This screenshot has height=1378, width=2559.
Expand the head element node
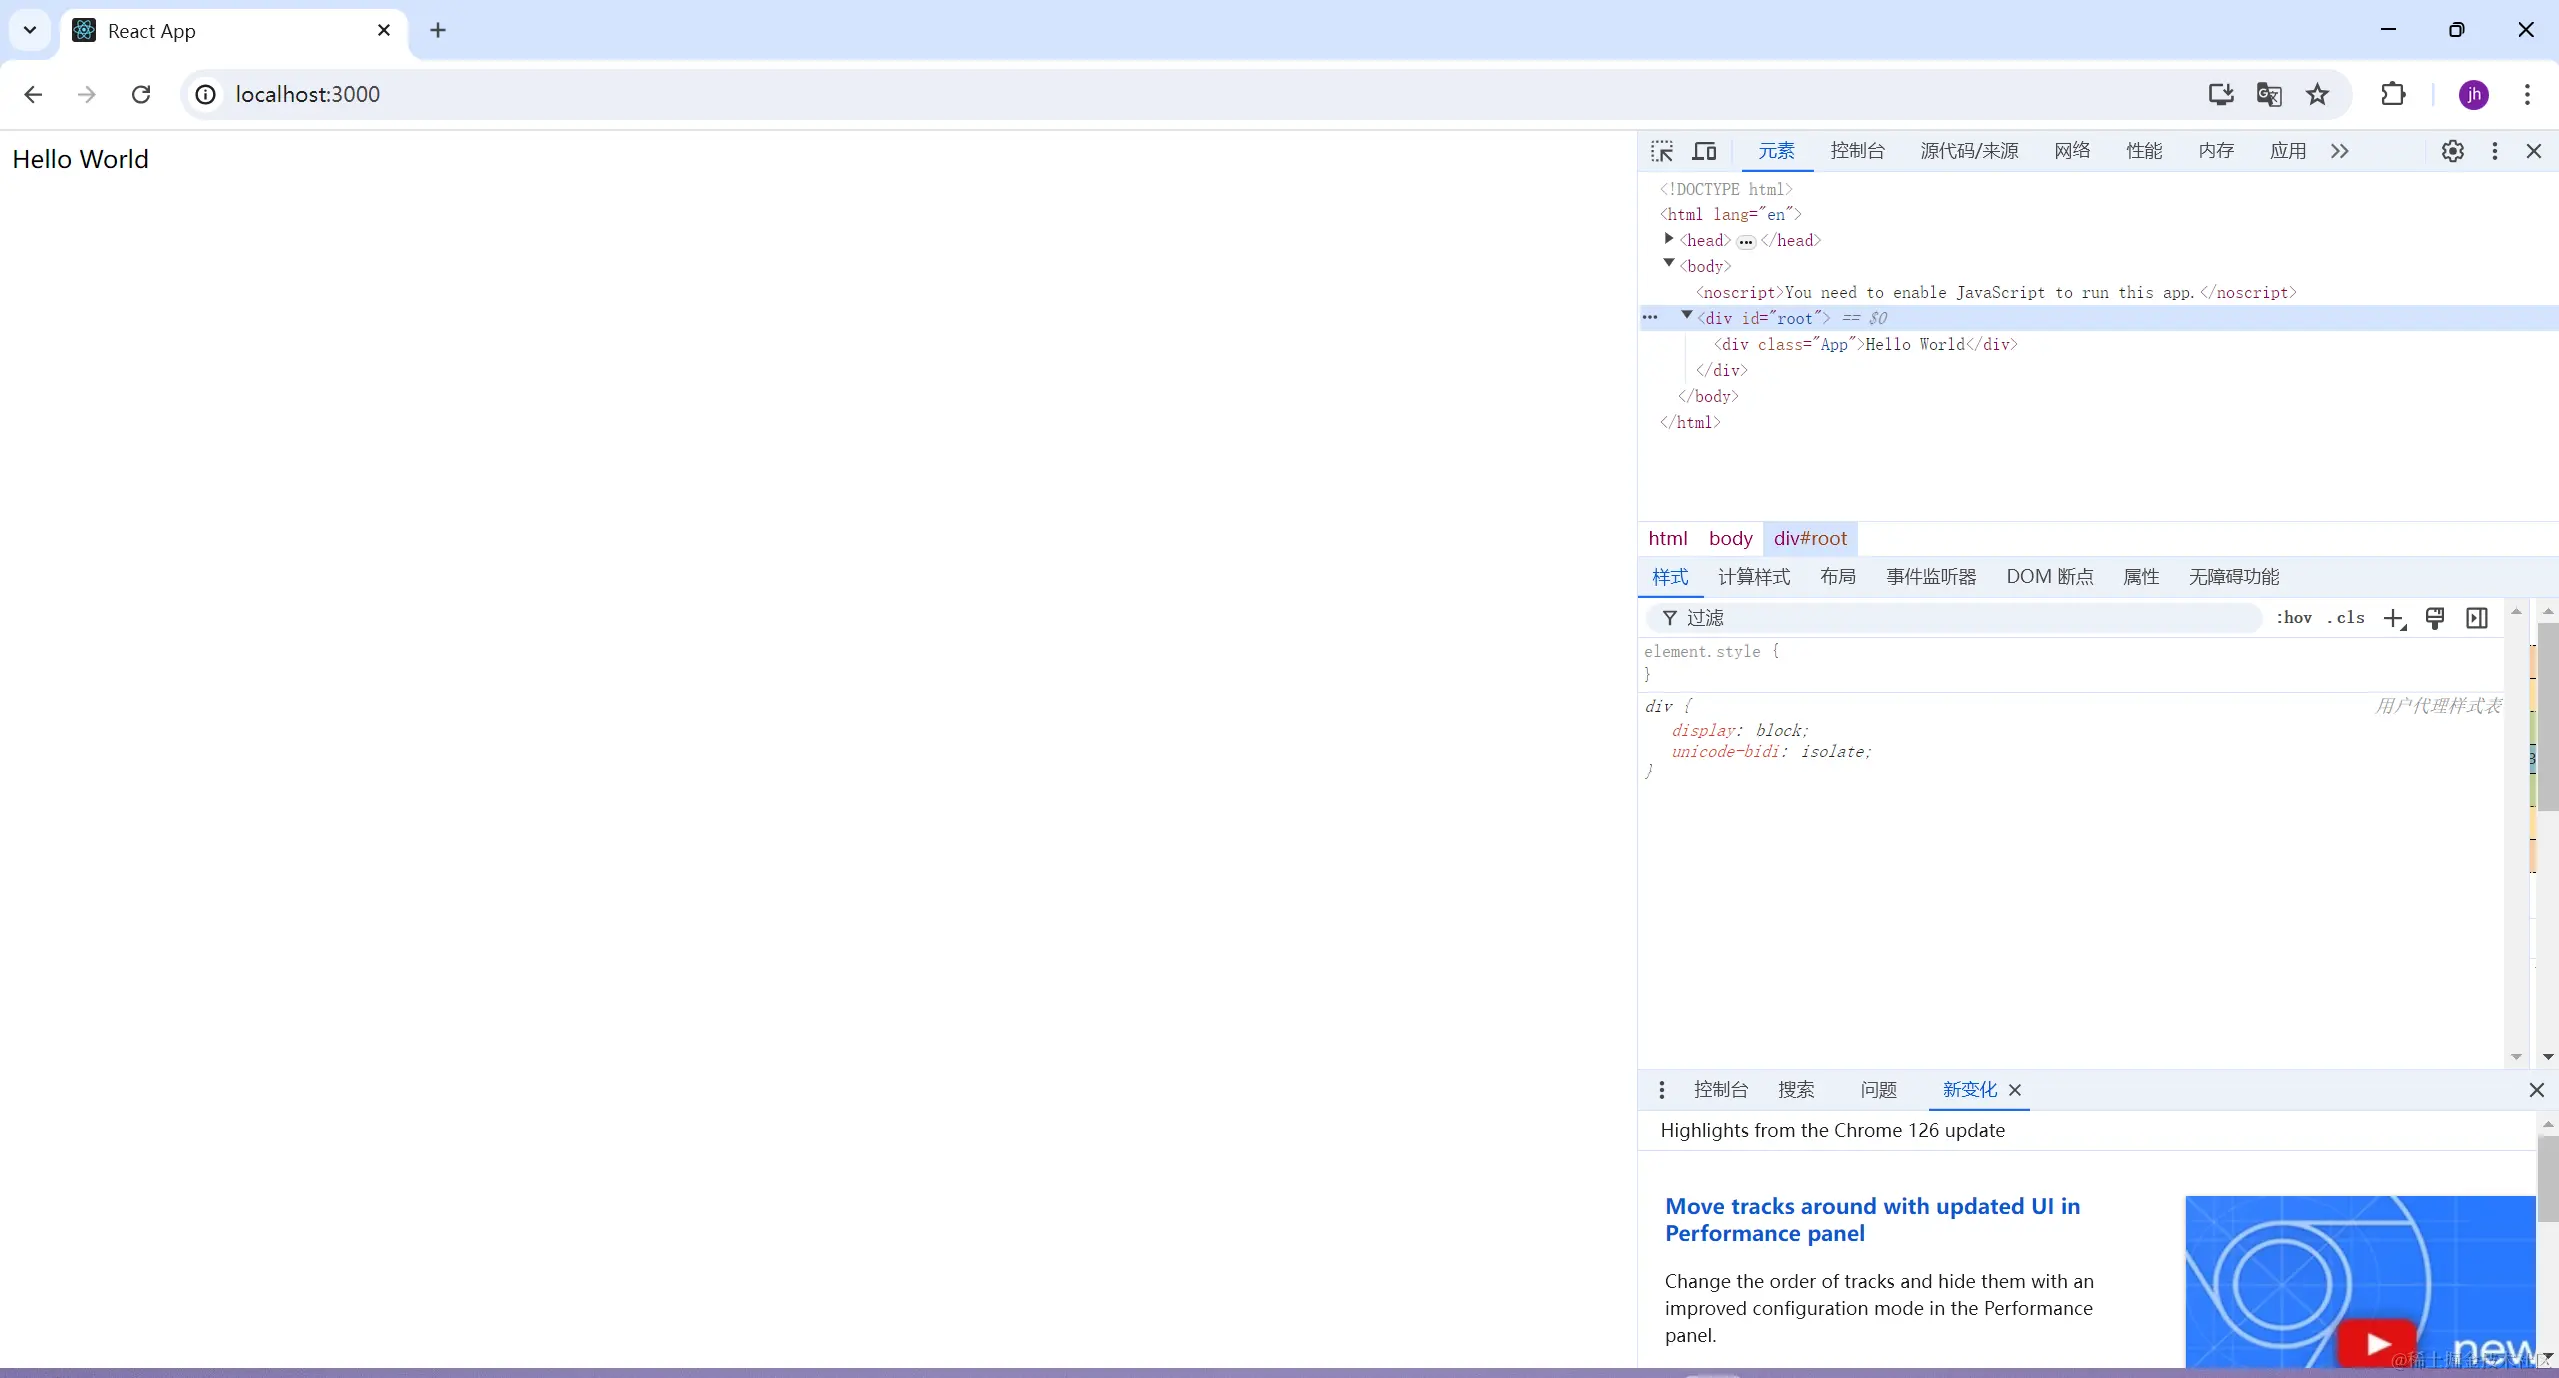pyautogui.click(x=1668, y=239)
